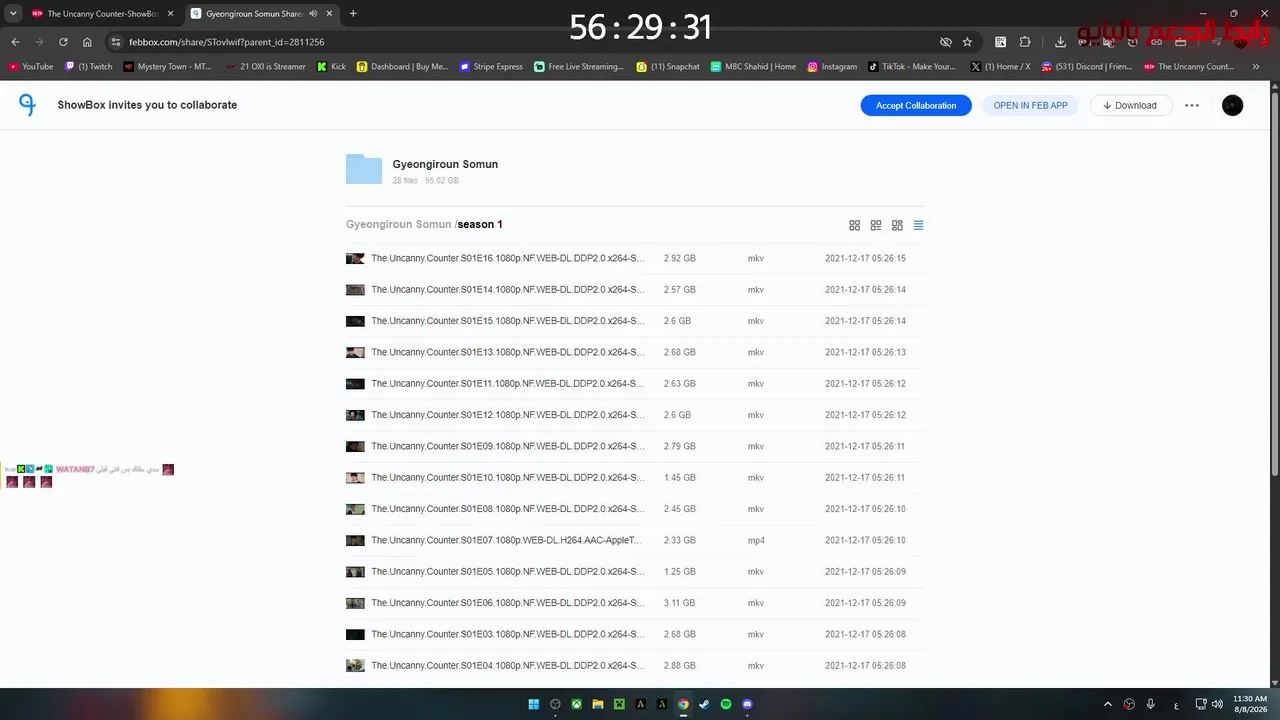The height and width of the screenshot is (720, 1280).
Task: Select The.Uncanny.Counter.S01E07 mp4 file name
Action: click(506, 540)
